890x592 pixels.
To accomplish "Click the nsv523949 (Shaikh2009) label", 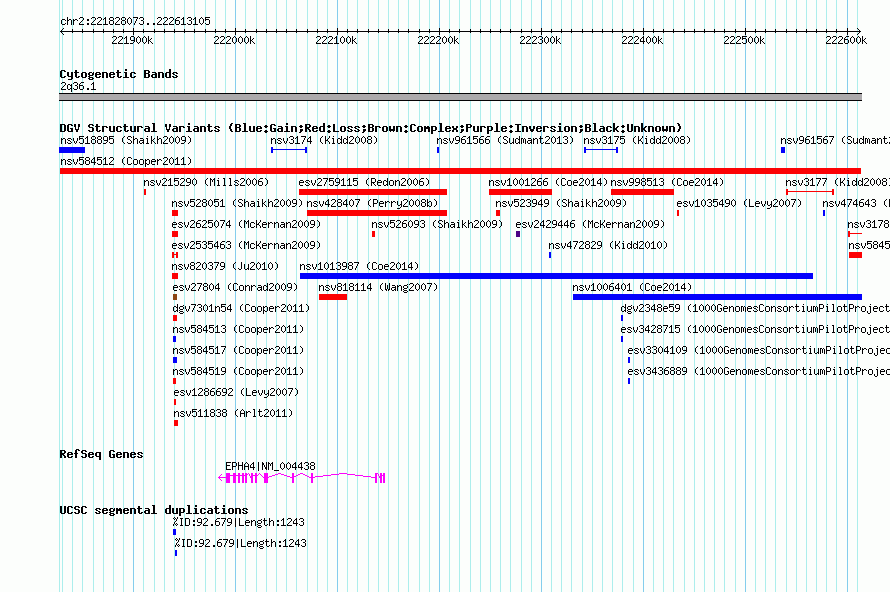I will point(561,203).
